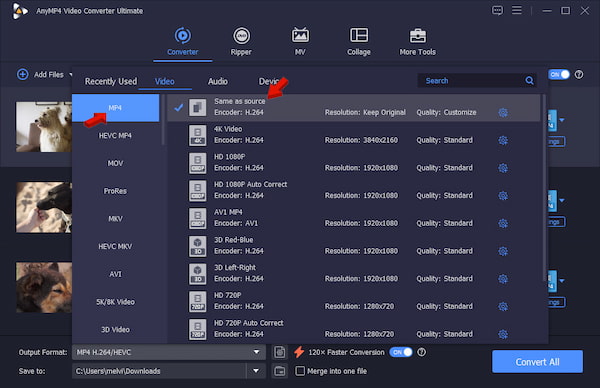Switch to the Audio tab
This screenshot has width=600, height=388.
coord(218,81)
